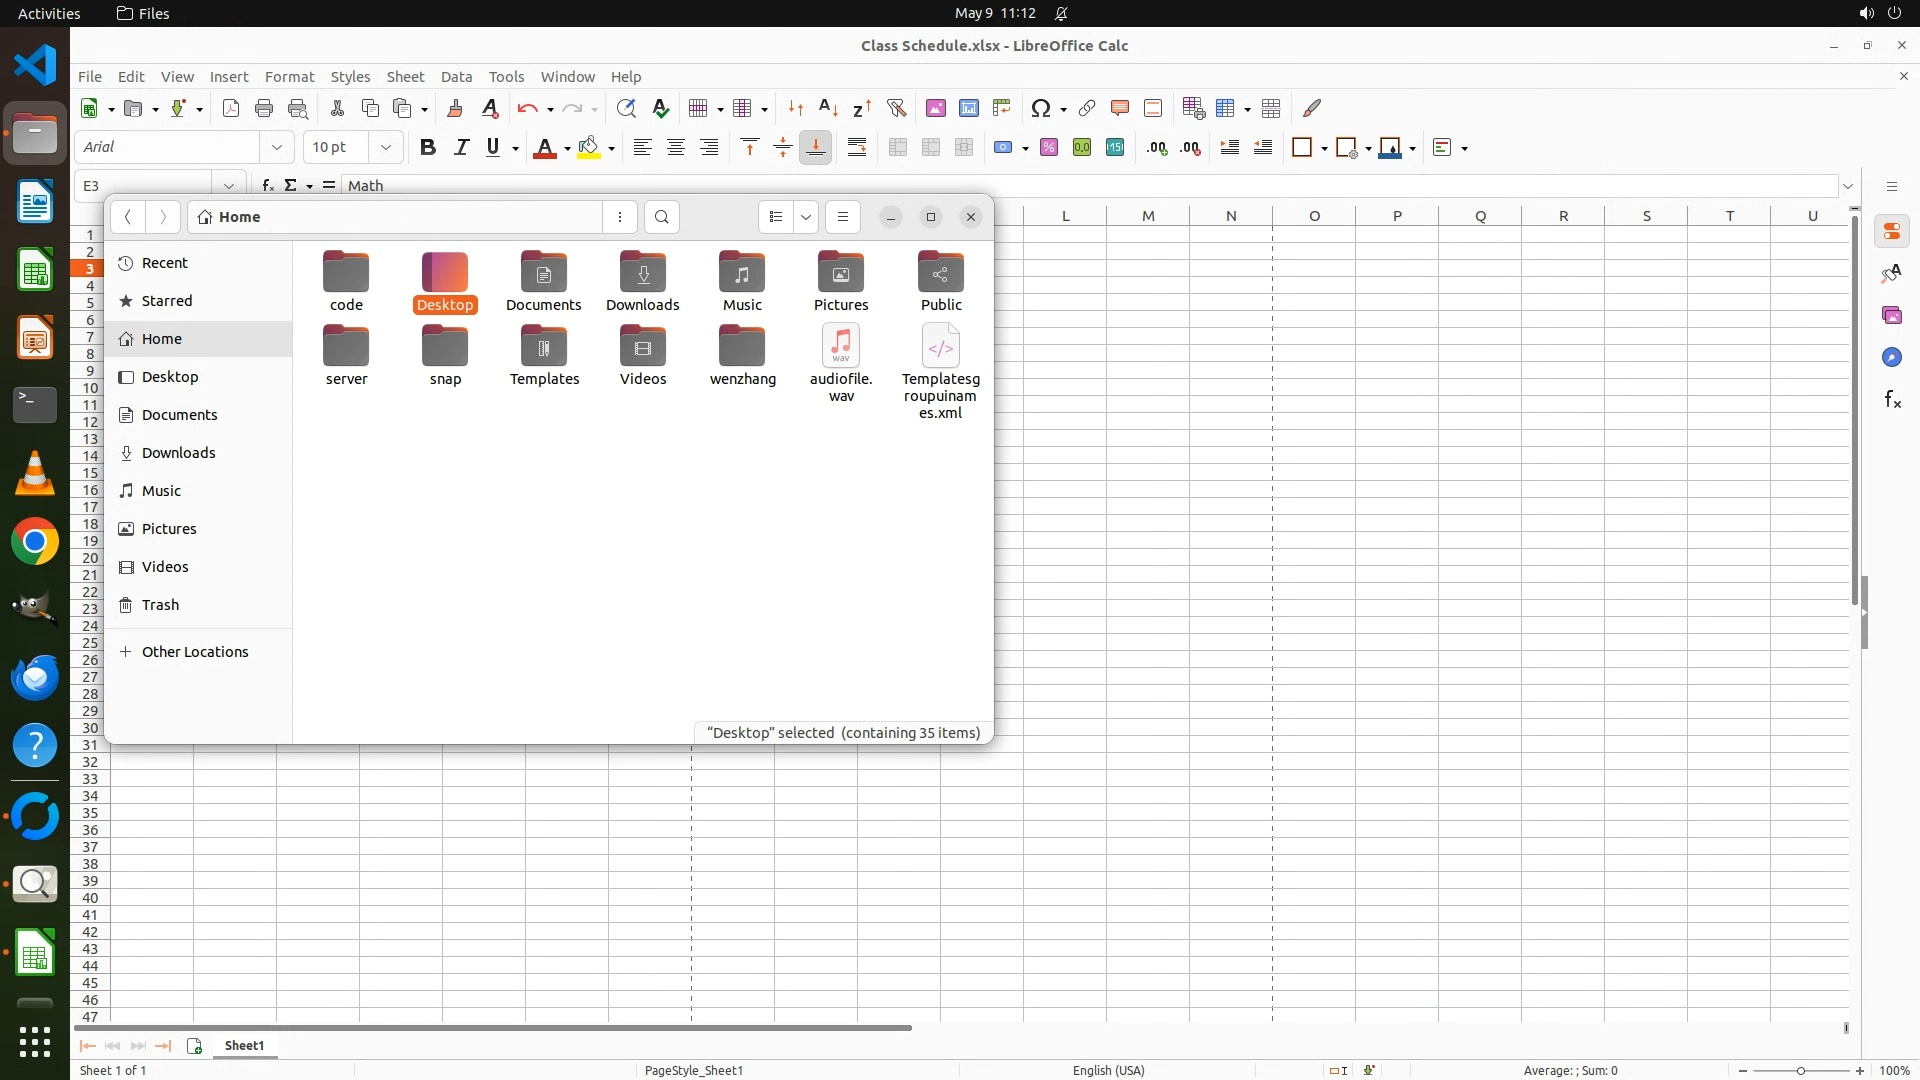Image resolution: width=1920 pixels, height=1080 pixels.
Task: Click the Print toolbar icon
Action: click(264, 108)
